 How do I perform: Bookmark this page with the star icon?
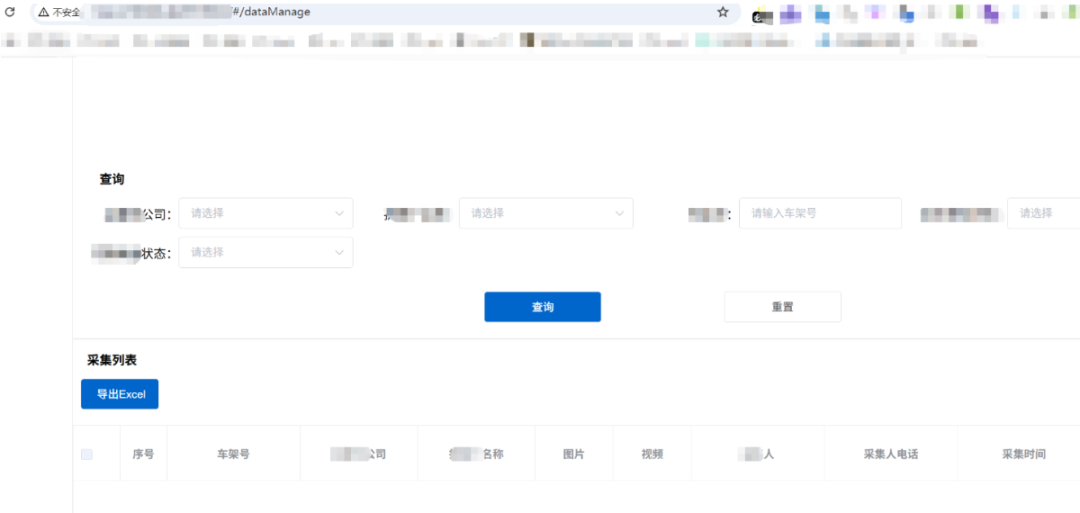point(723,12)
